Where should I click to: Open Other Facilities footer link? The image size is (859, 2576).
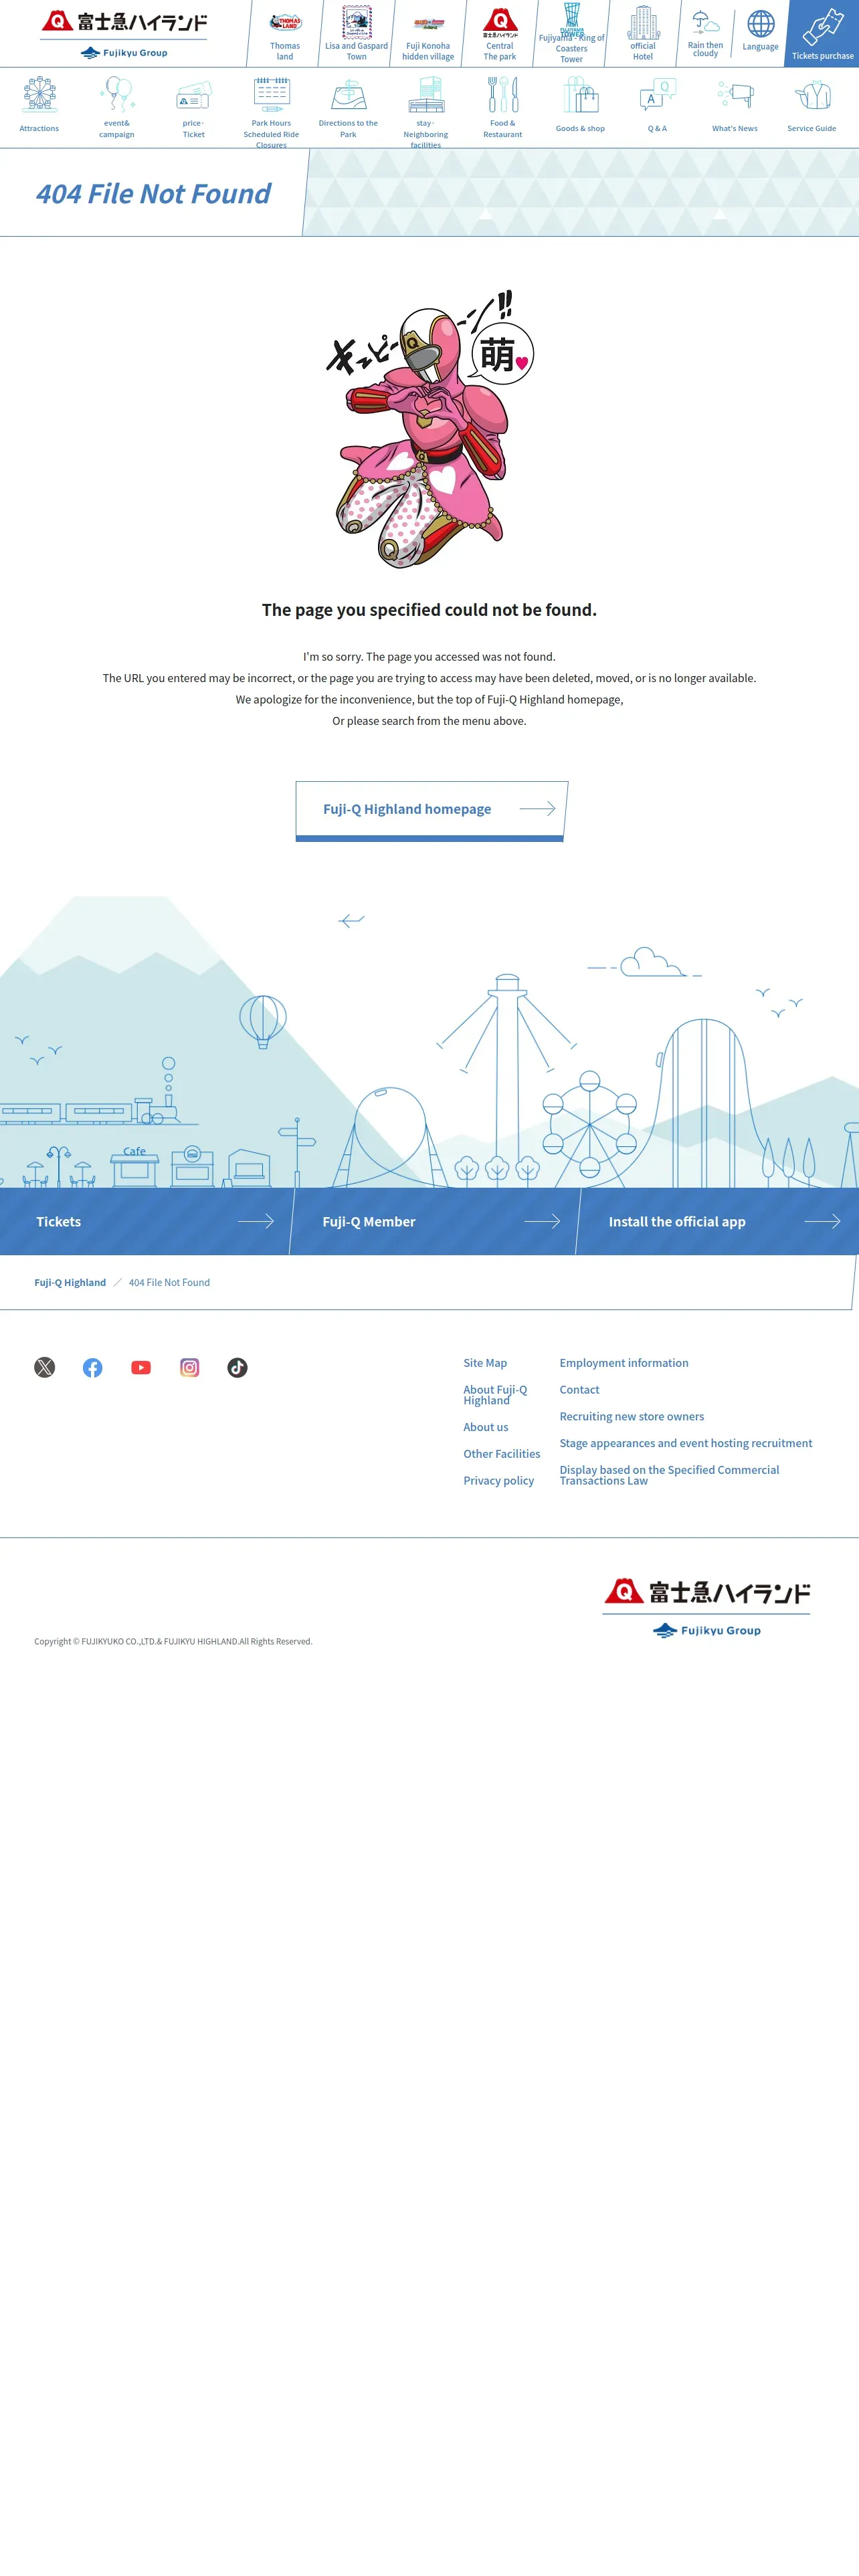pyautogui.click(x=502, y=1454)
